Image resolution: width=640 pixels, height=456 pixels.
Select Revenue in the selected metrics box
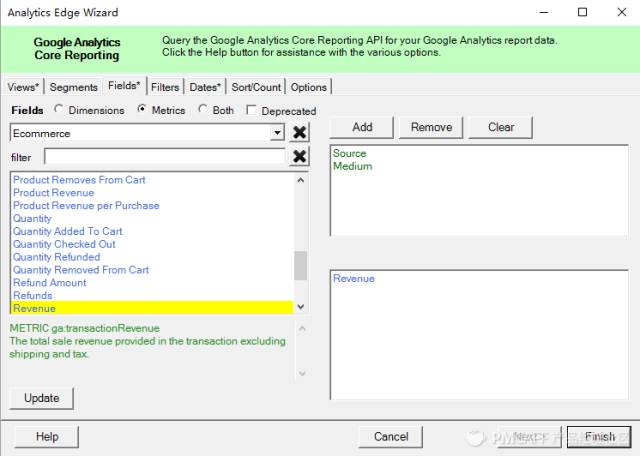[354, 279]
